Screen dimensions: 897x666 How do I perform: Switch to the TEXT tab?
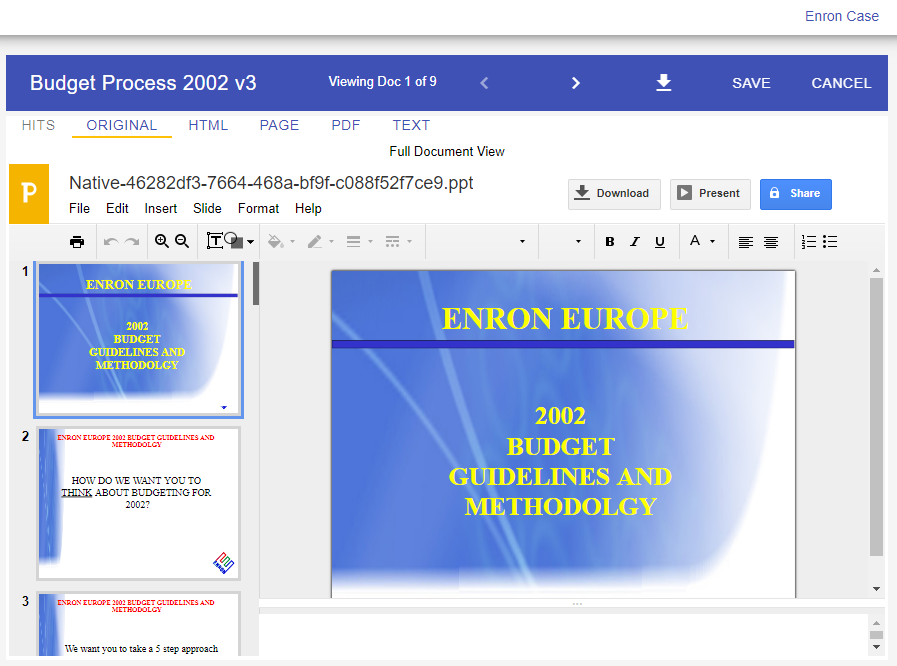point(411,125)
